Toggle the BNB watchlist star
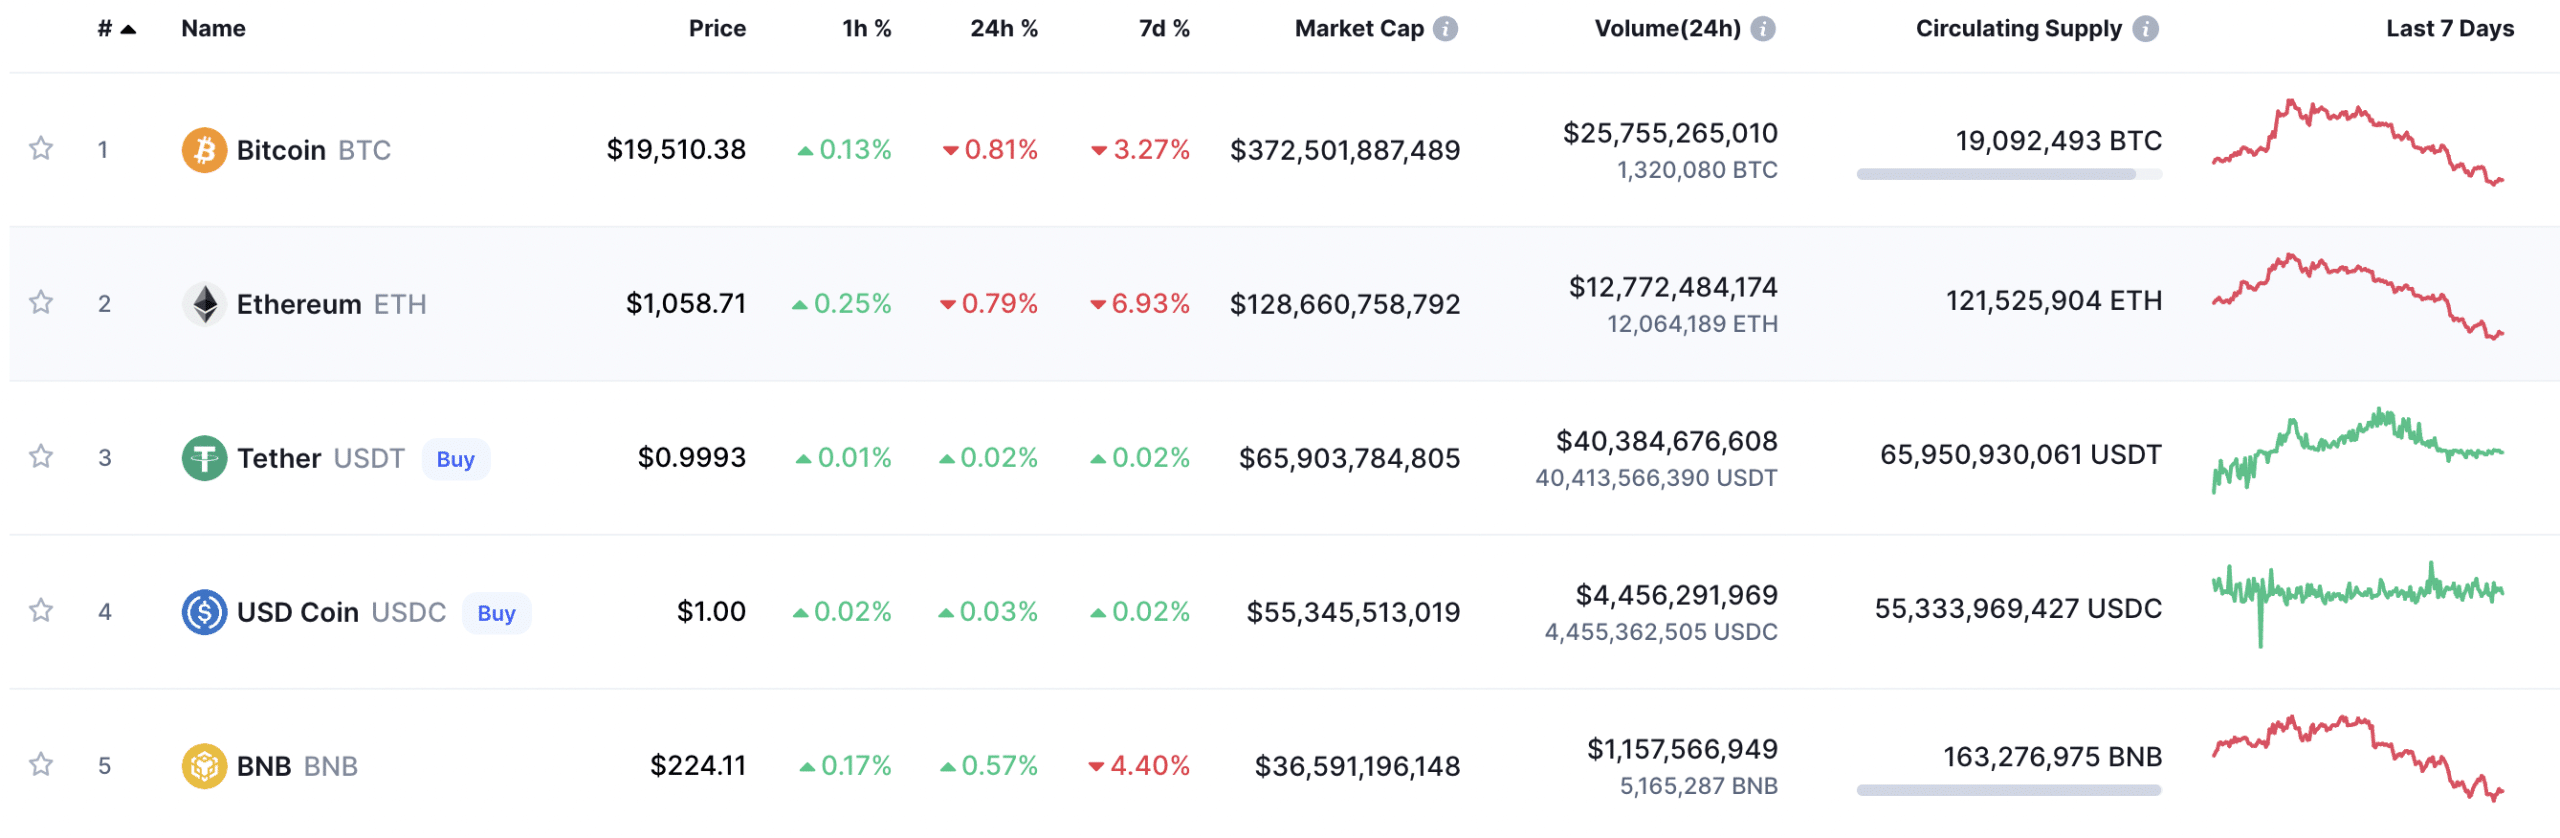2560x838 pixels. pyautogui.click(x=40, y=765)
